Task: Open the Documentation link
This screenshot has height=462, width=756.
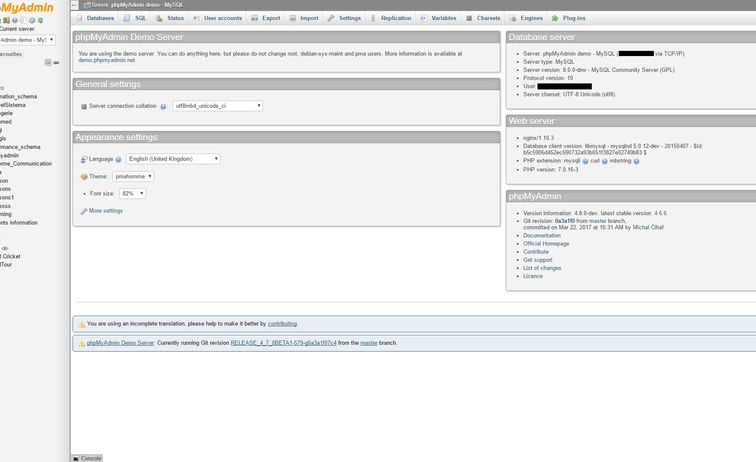Action: tap(542, 235)
